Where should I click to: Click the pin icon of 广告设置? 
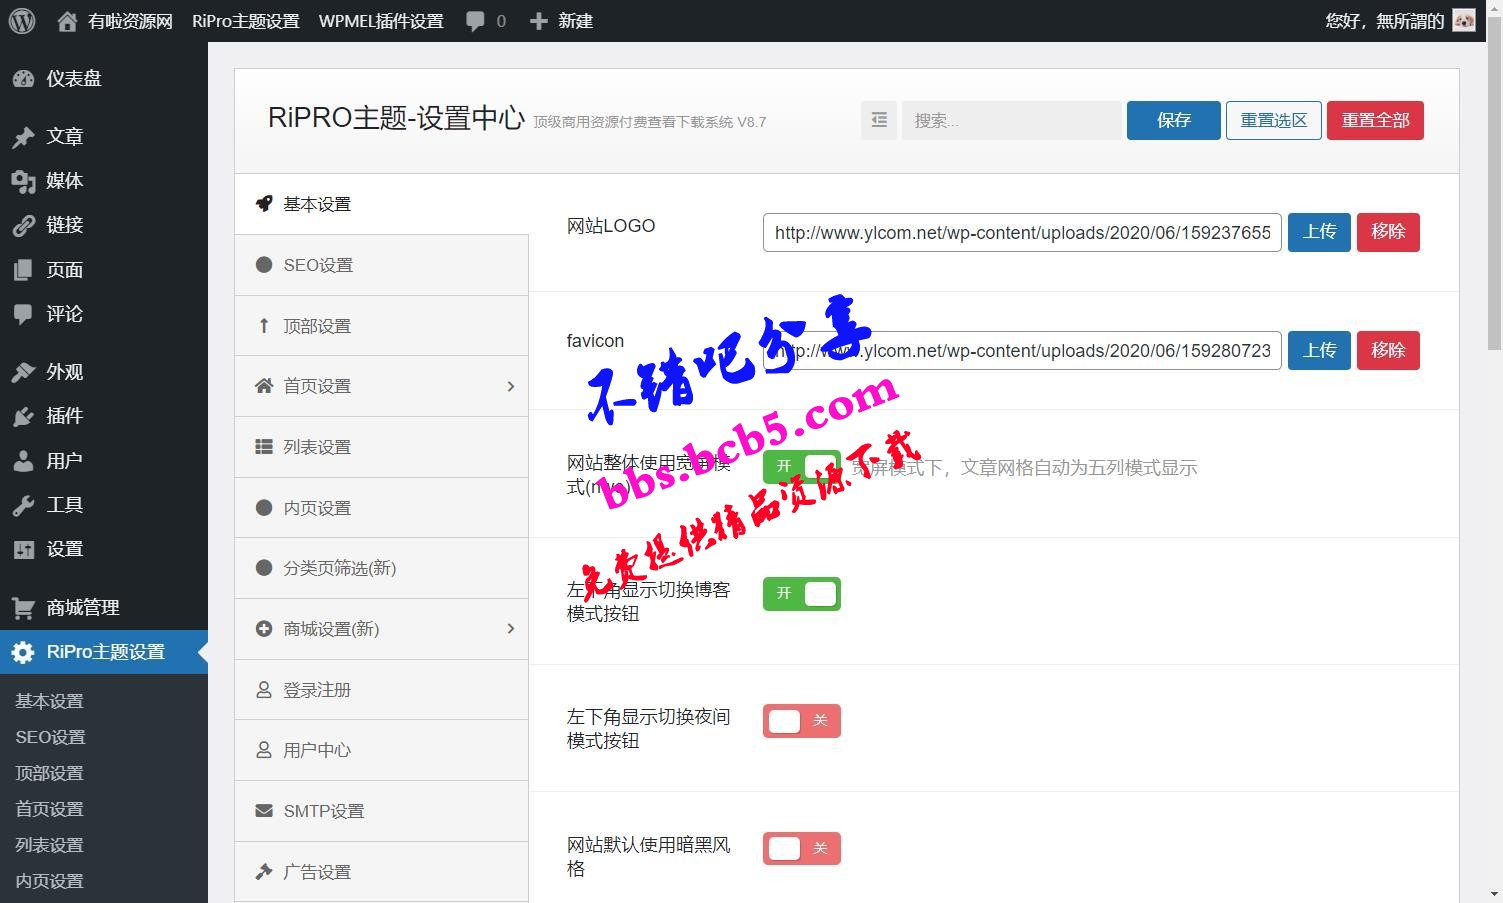[x=264, y=872]
